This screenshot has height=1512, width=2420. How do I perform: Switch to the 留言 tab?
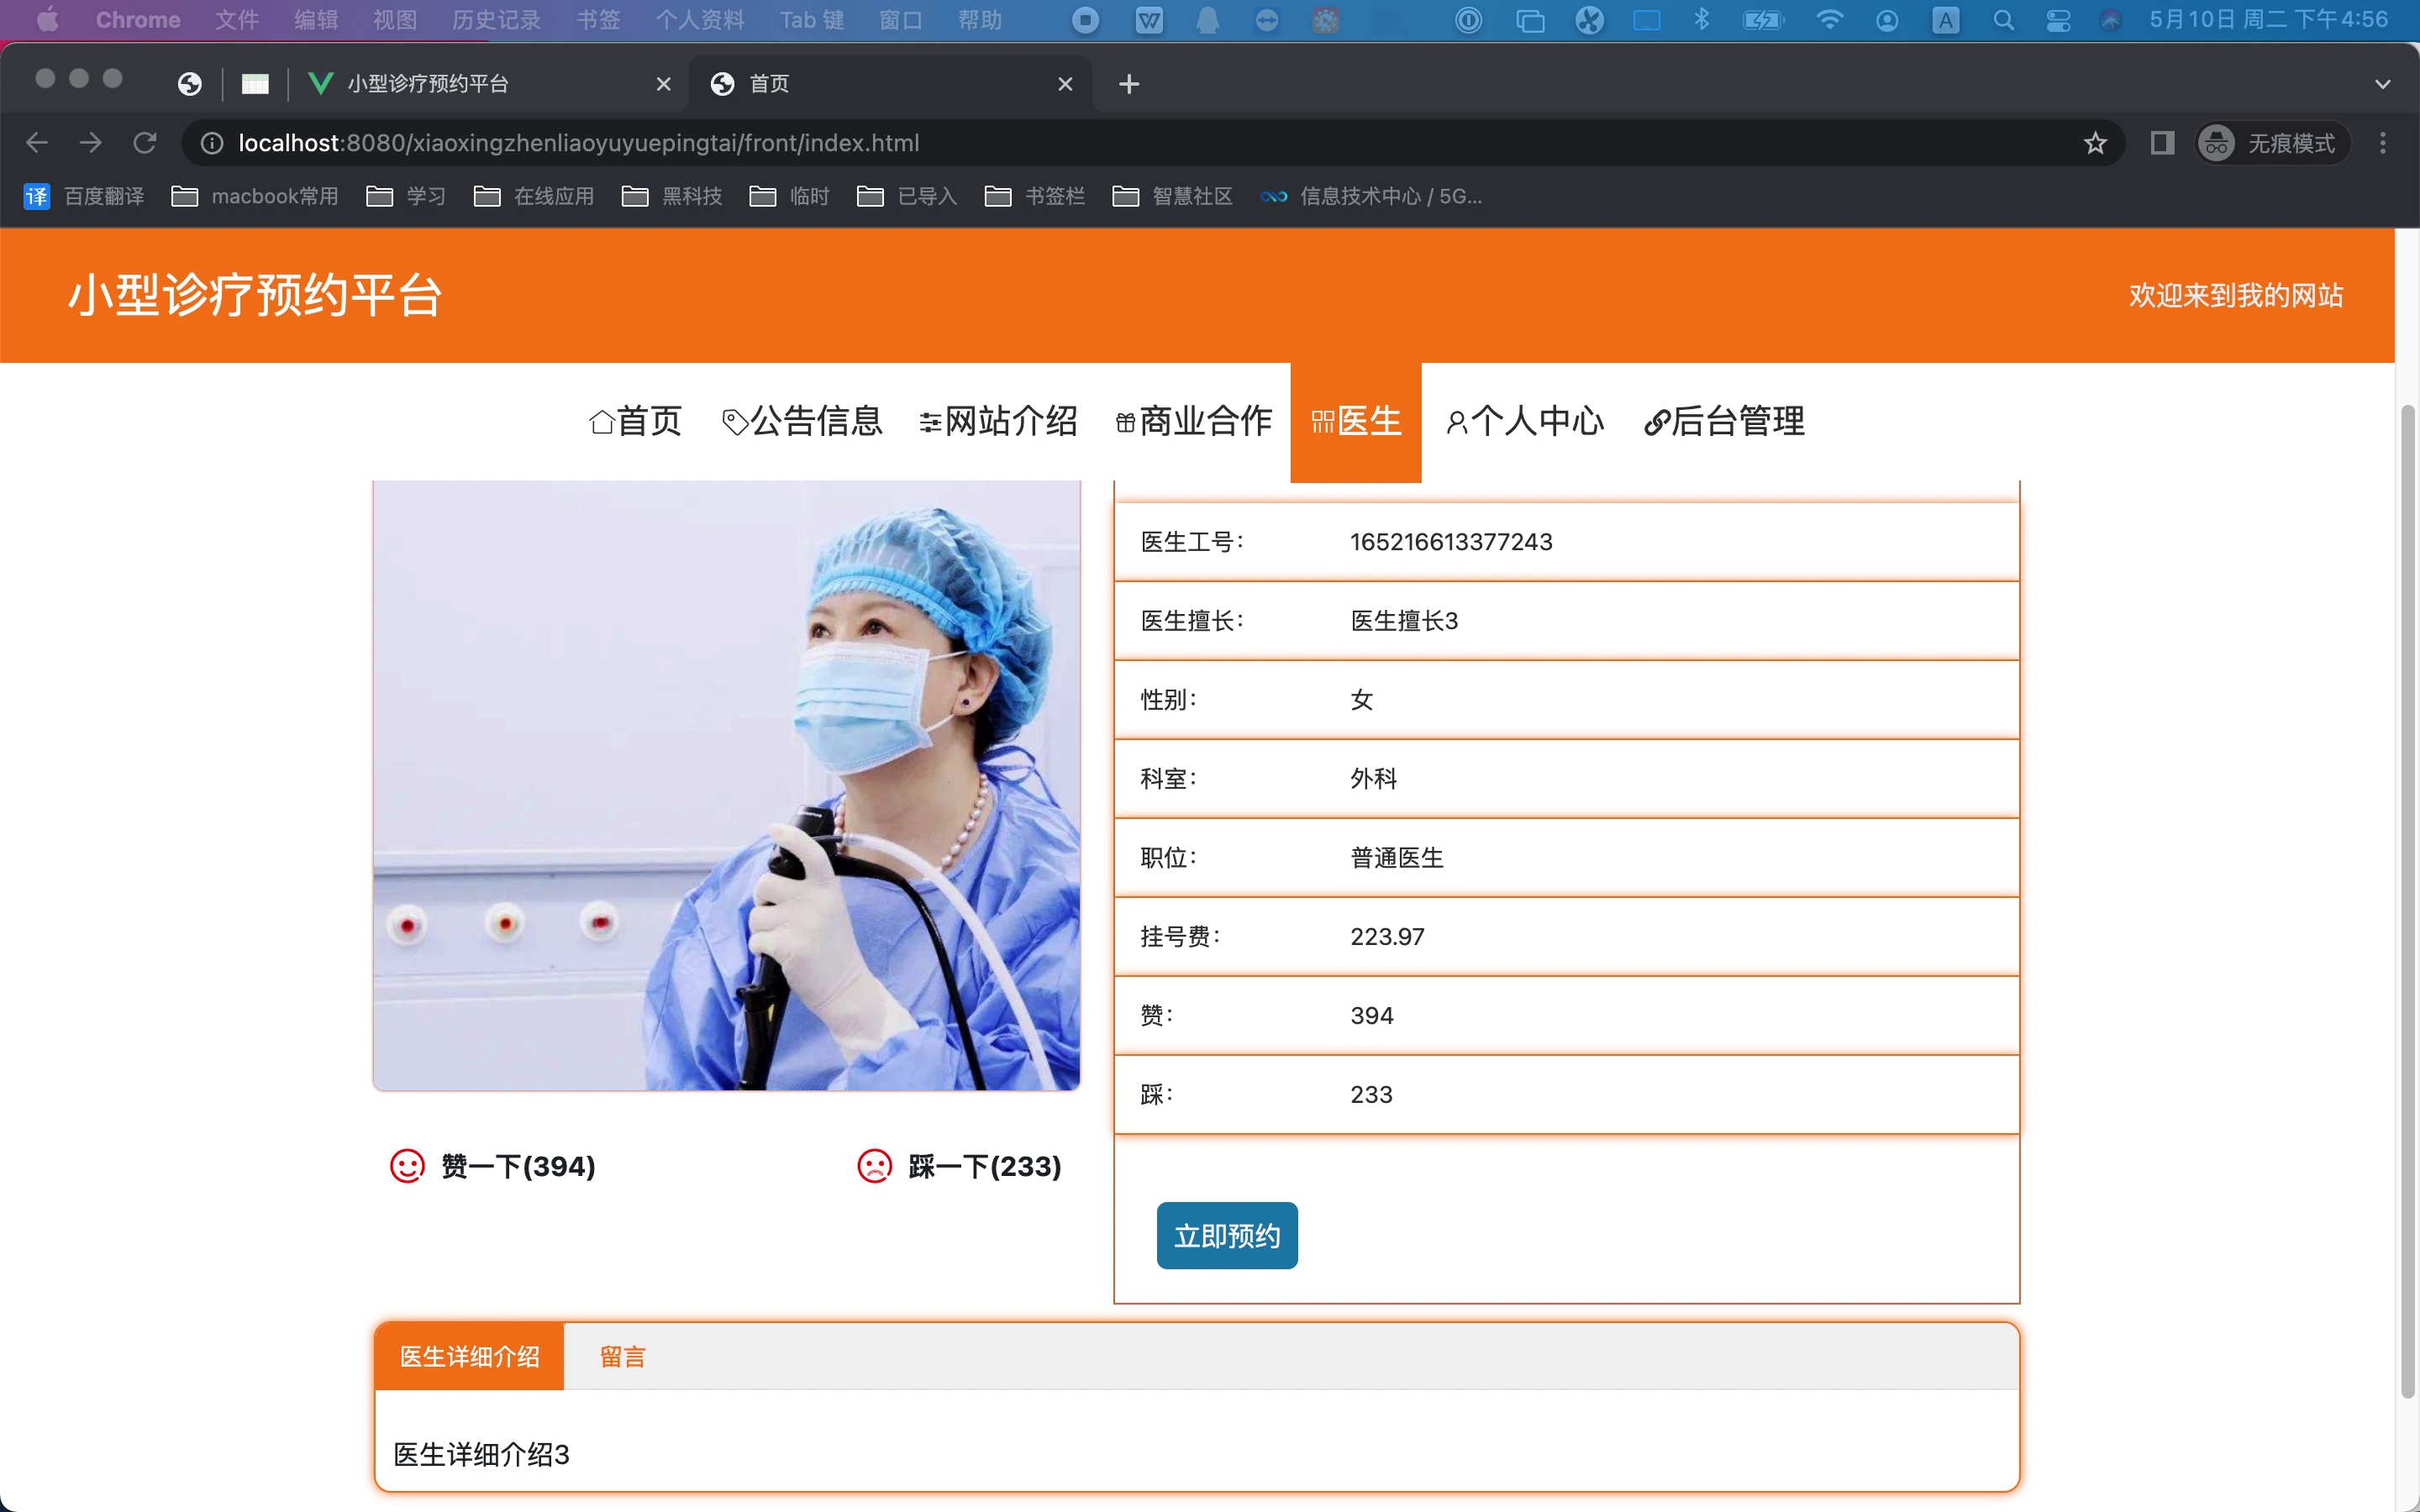point(622,1357)
